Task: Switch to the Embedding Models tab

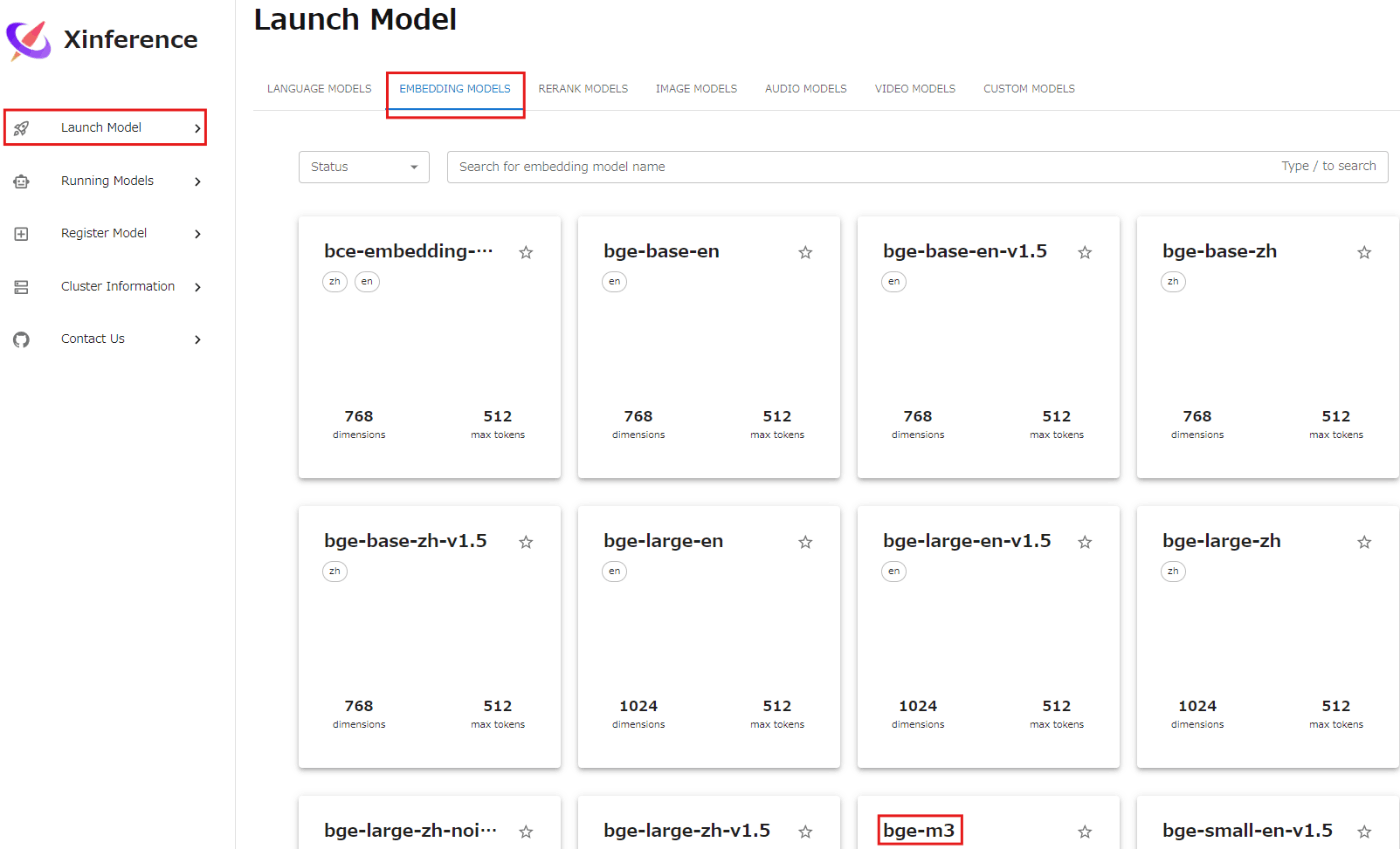Action: click(455, 89)
